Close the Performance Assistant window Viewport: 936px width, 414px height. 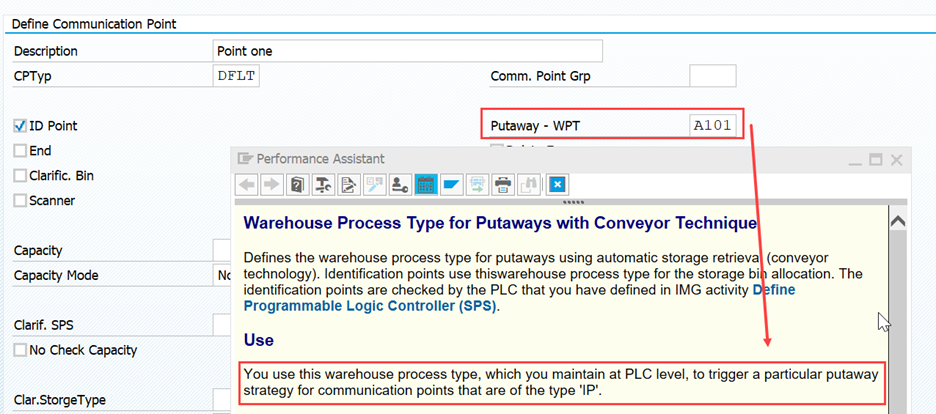point(895,159)
